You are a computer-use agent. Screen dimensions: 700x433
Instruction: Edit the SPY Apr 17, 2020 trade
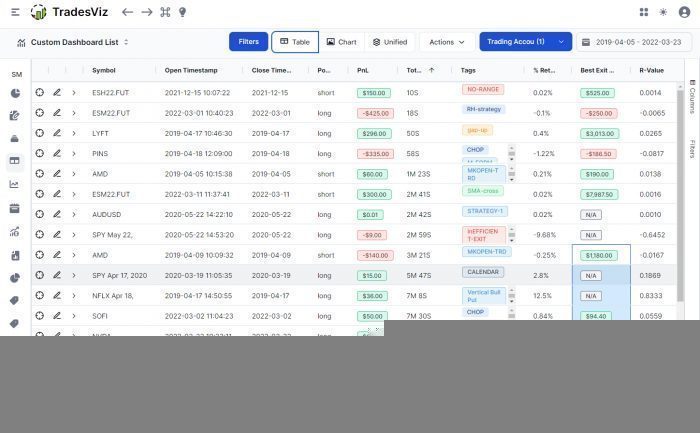57,275
